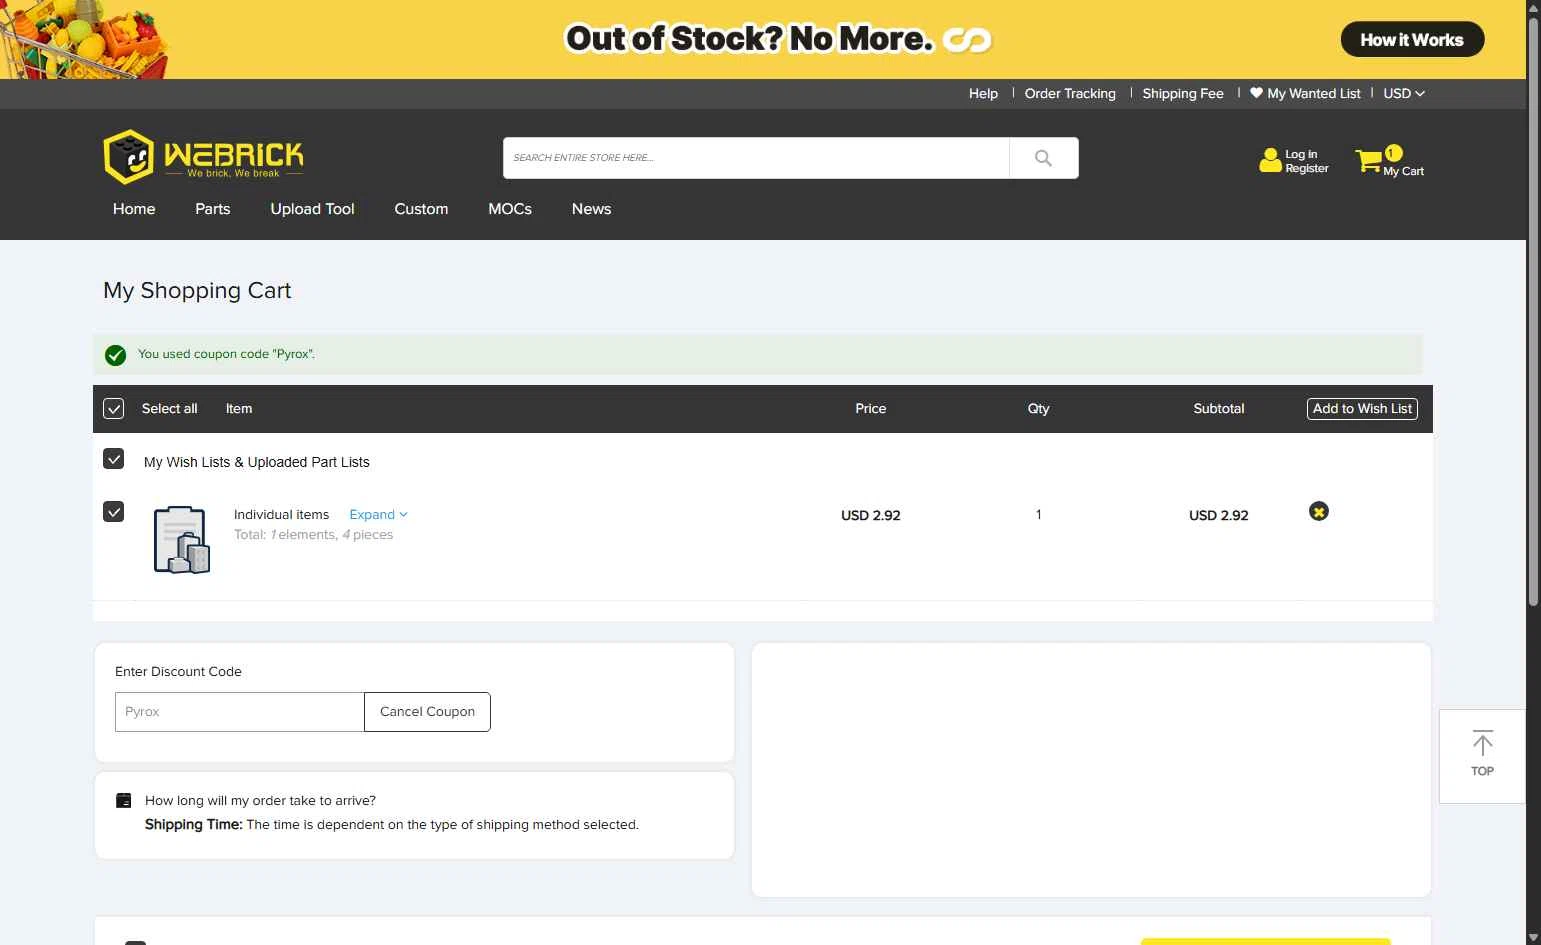Screen dimensions: 1541x945
Task: Click the Individual items parts list thumbnail
Action: pyautogui.click(x=181, y=540)
